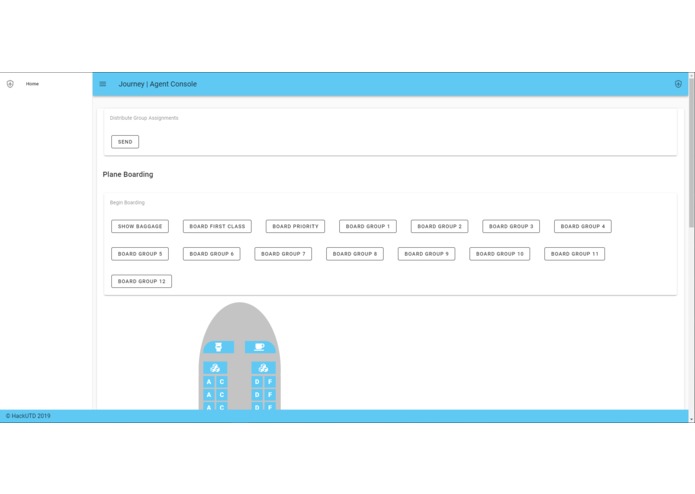695x494 pixels.
Task: Select seat F in the second row
Action: pos(270,395)
